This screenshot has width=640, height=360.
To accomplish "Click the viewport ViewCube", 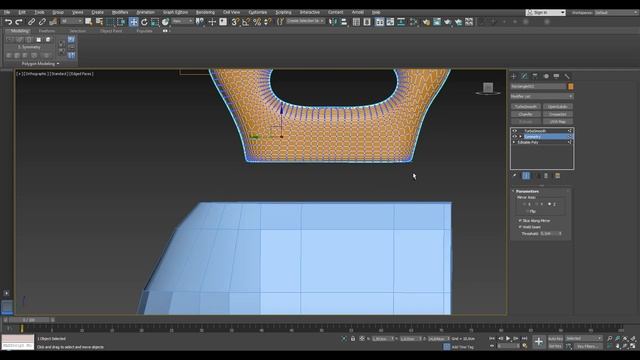I will point(488,87).
